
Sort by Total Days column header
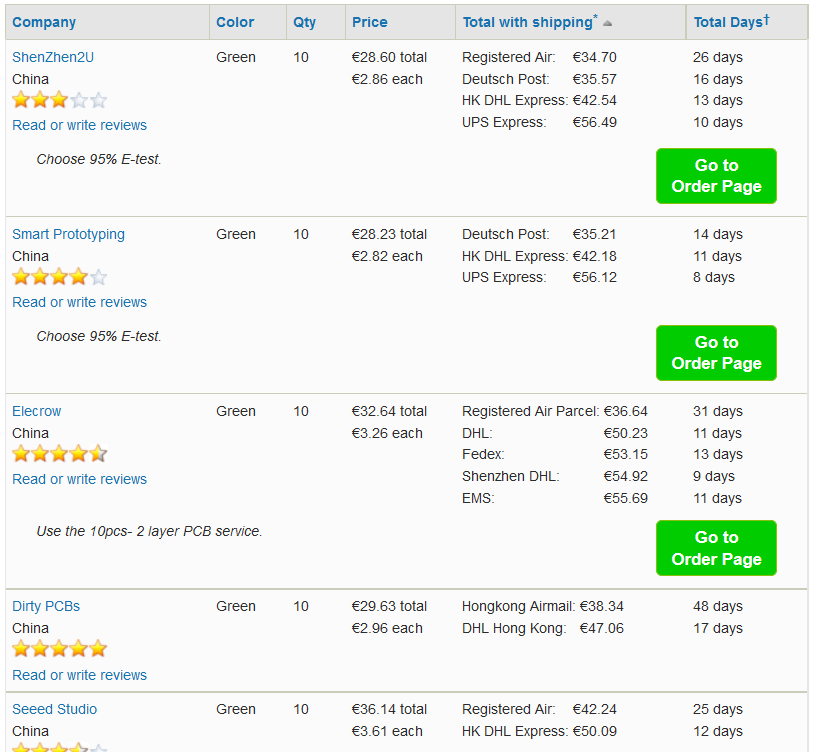[731, 22]
